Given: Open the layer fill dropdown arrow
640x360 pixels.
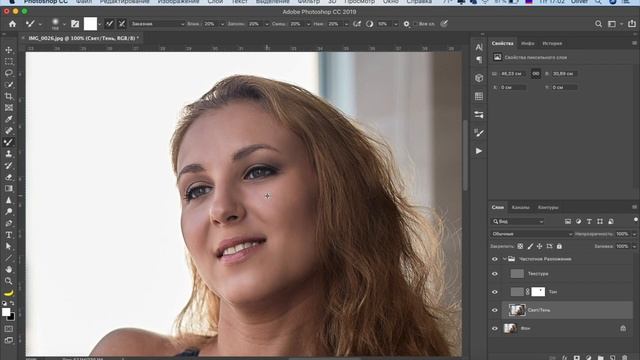Looking at the screenshot, I should coord(634,247).
